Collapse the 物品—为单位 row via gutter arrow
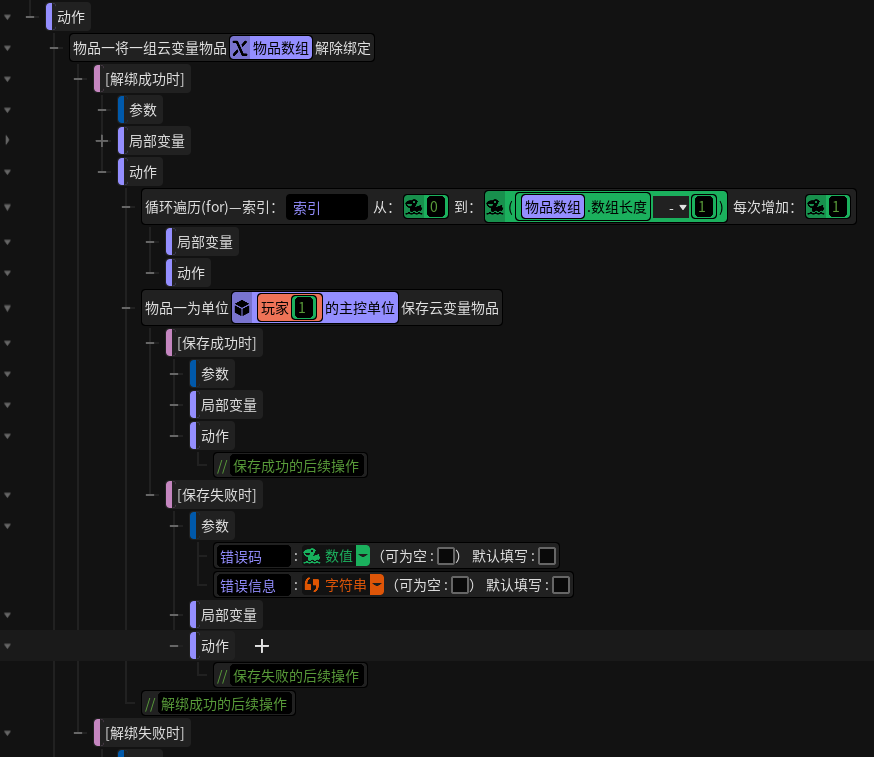 (x=7, y=308)
